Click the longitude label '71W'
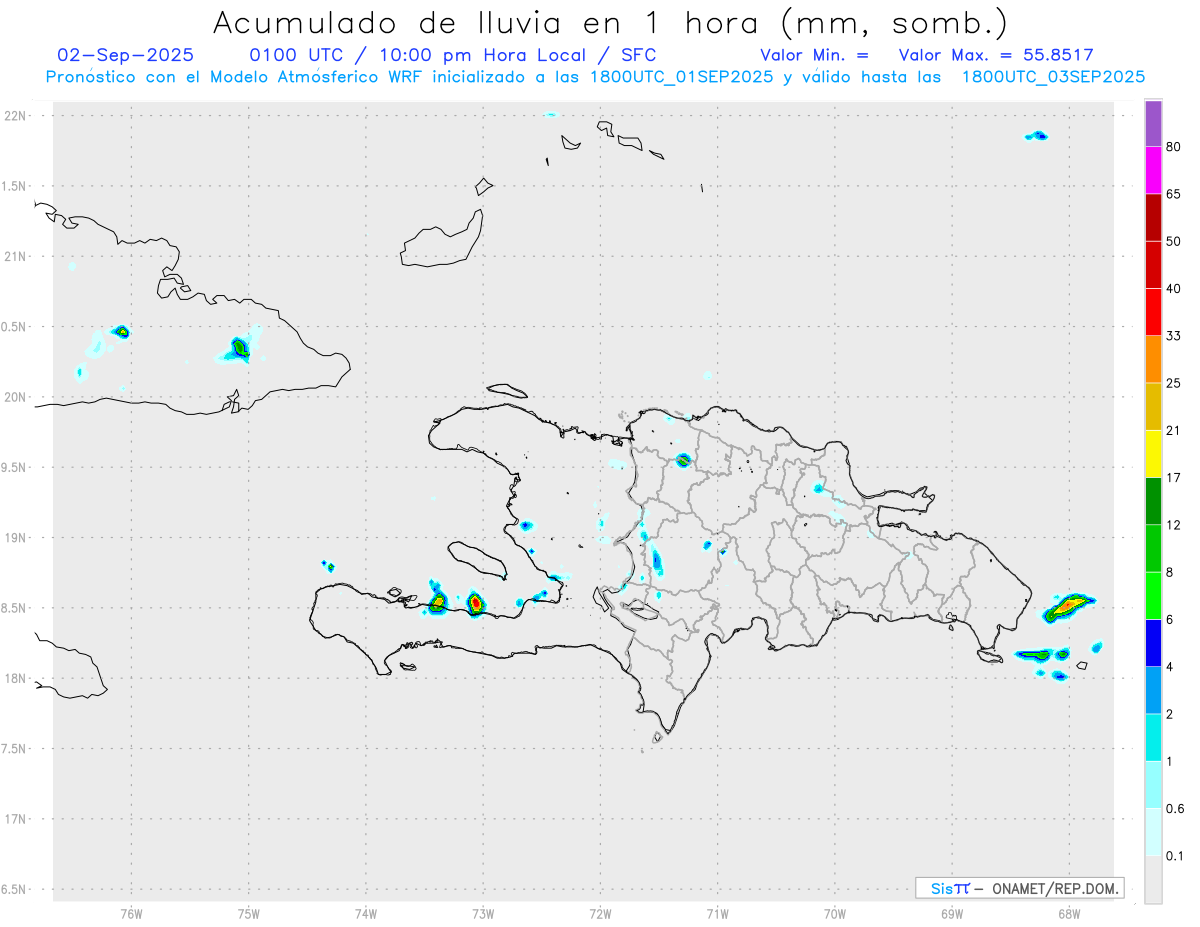This screenshot has height=927, width=1200. pos(717,913)
